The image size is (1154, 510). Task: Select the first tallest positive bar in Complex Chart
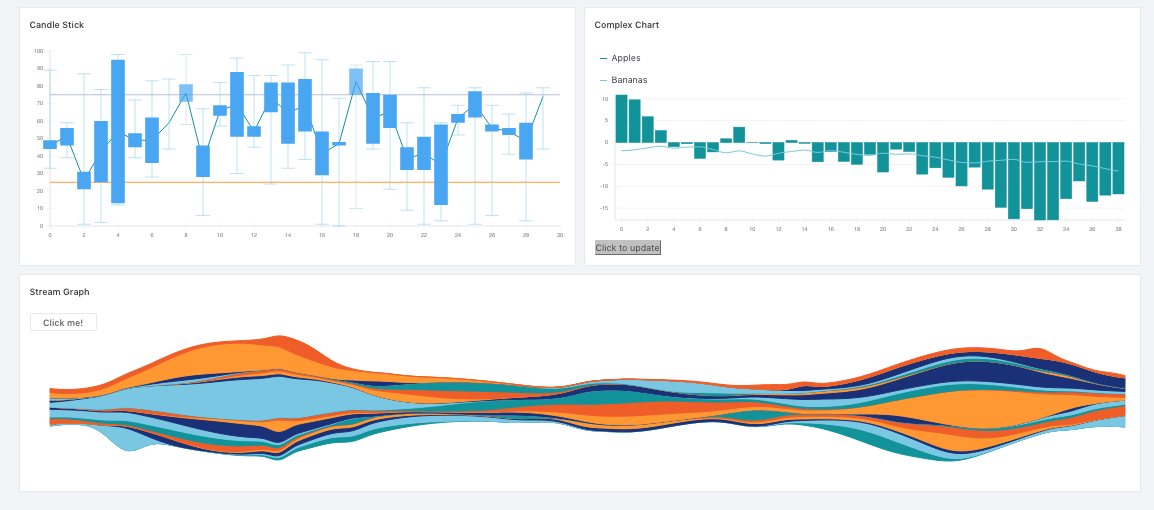[621, 118]
